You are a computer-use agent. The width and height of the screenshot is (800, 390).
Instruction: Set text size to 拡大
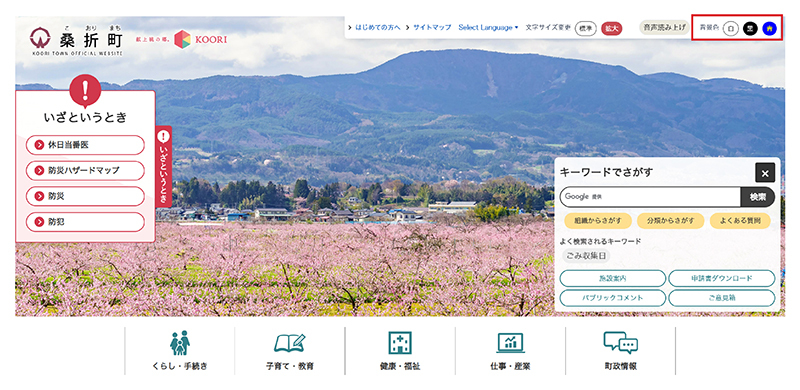pyautogui.click(x=611, y=29)
